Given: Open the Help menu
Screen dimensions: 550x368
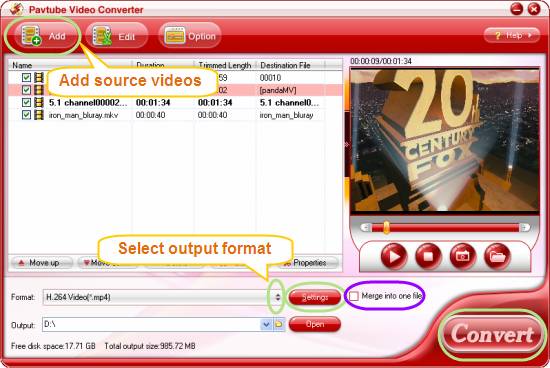Looking at the screenshot, I should coord(512,35).
